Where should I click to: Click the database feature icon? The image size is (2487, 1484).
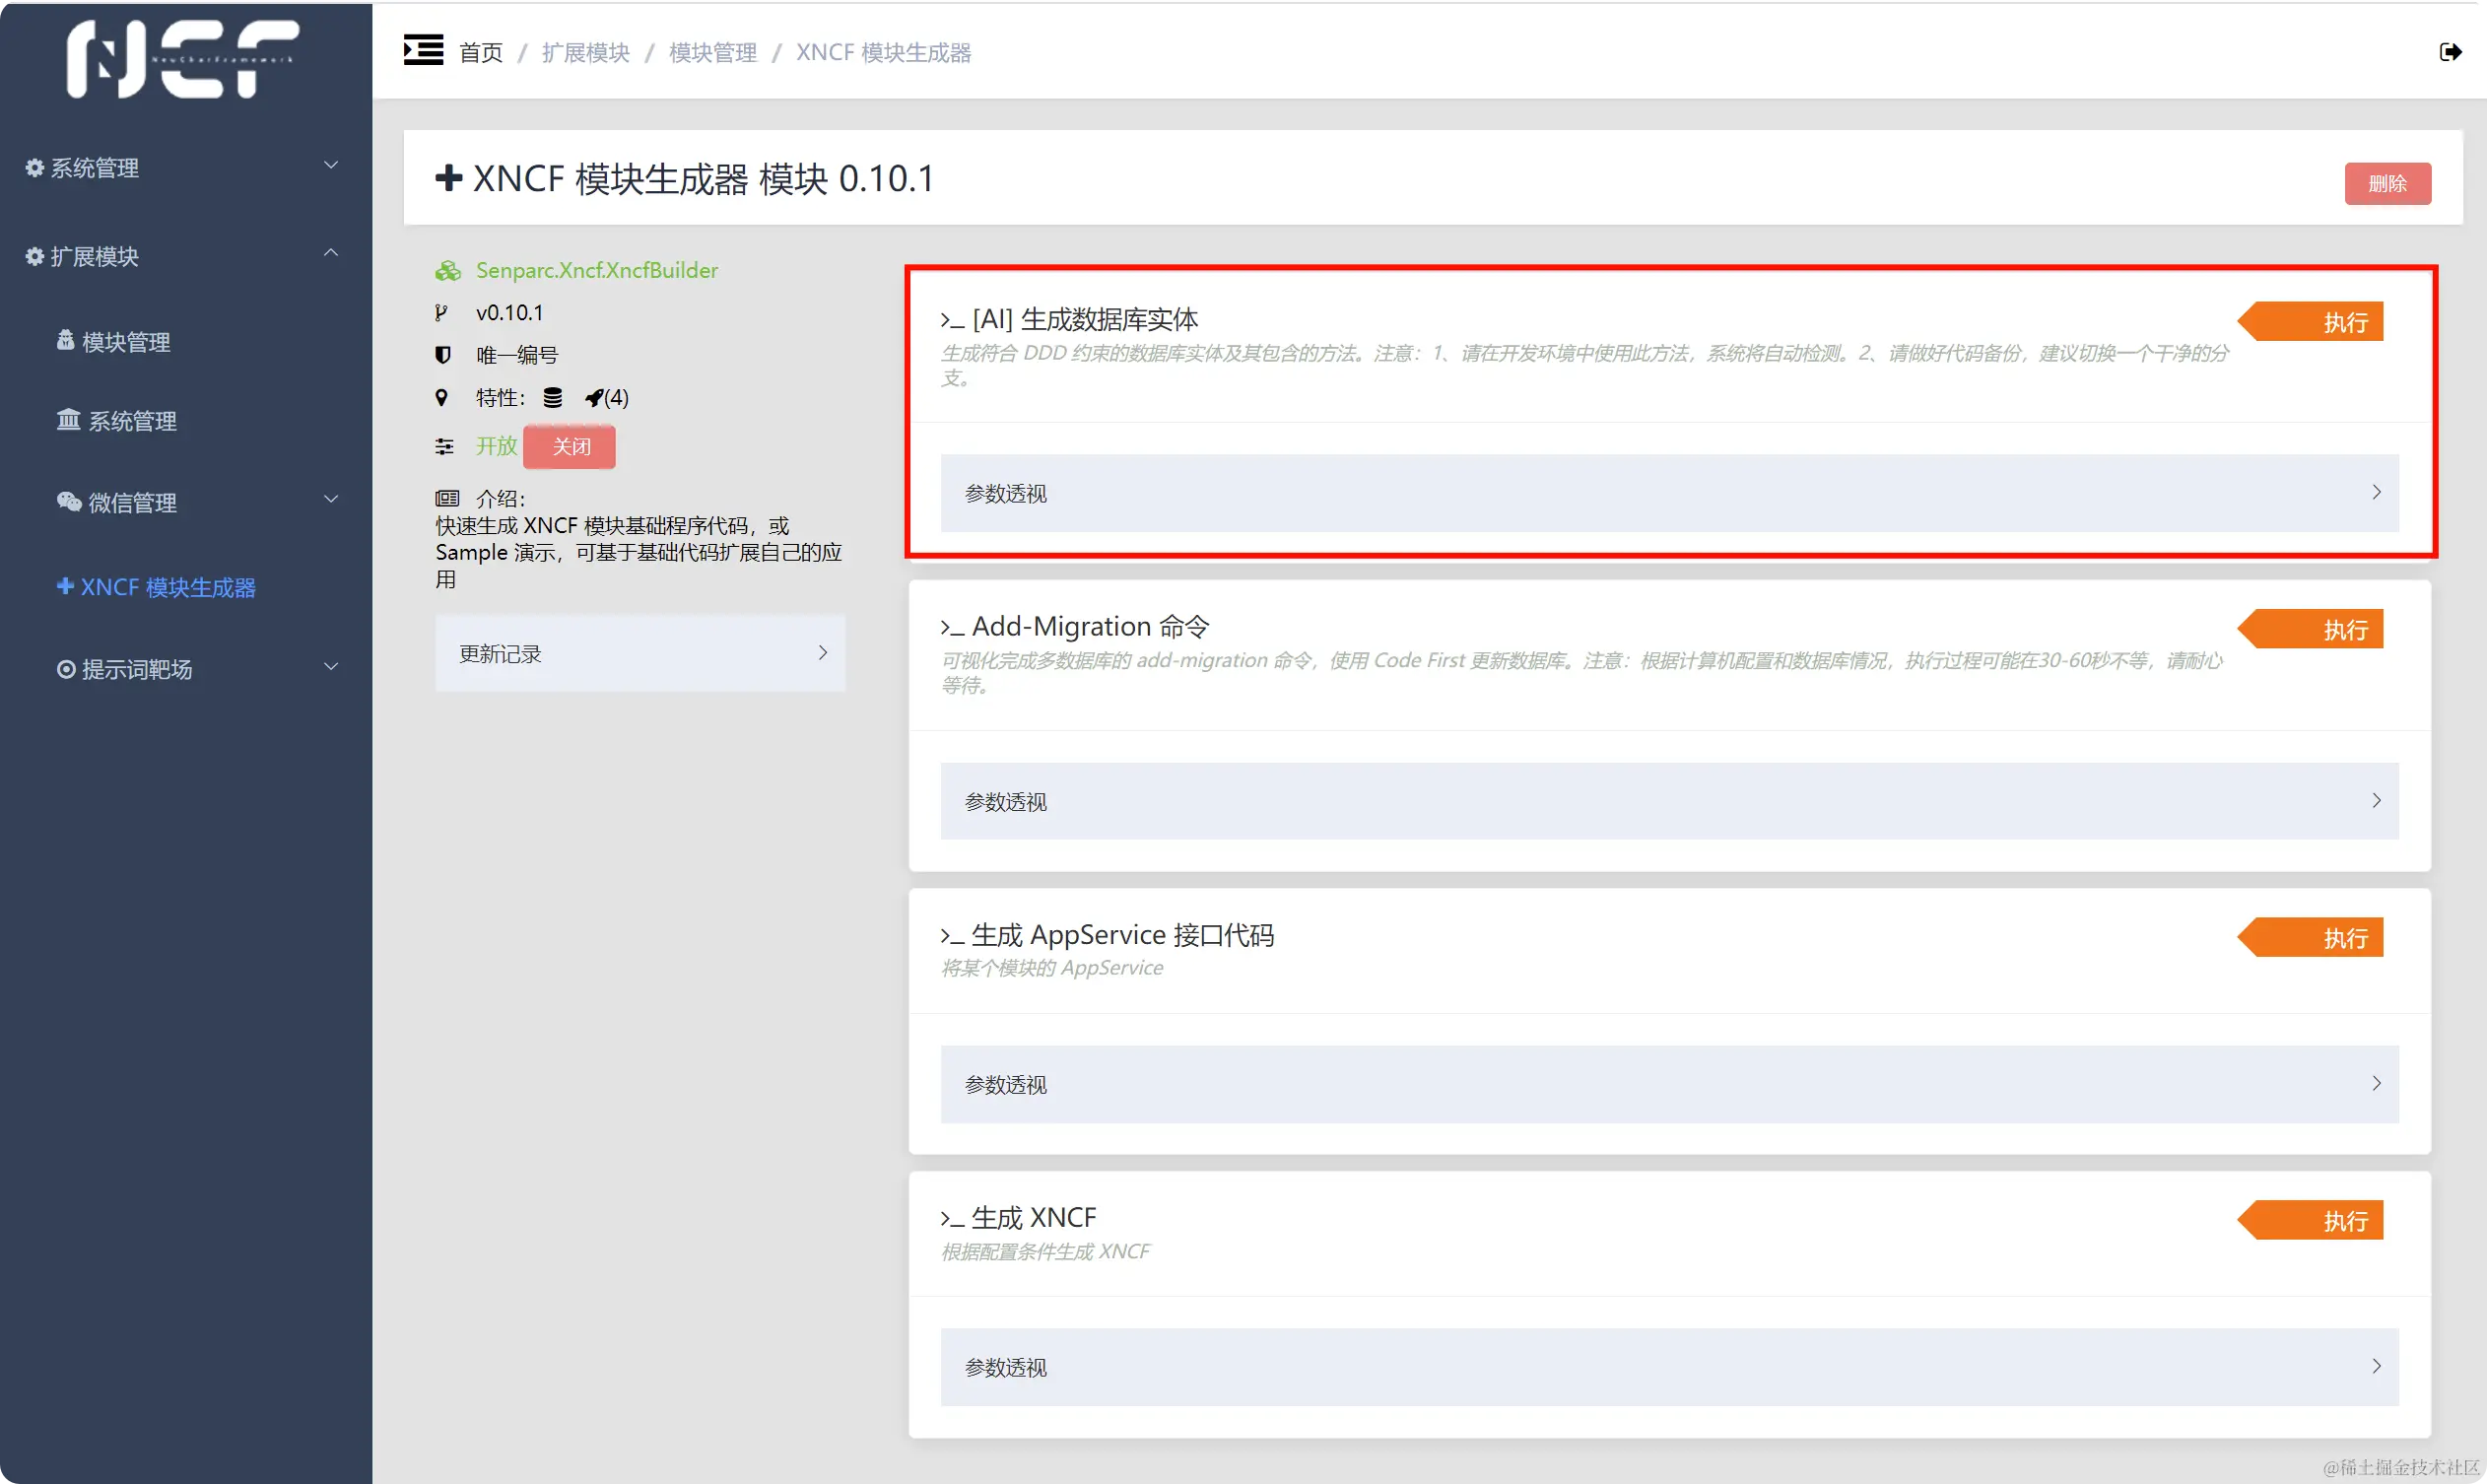[x=552, y=398]
